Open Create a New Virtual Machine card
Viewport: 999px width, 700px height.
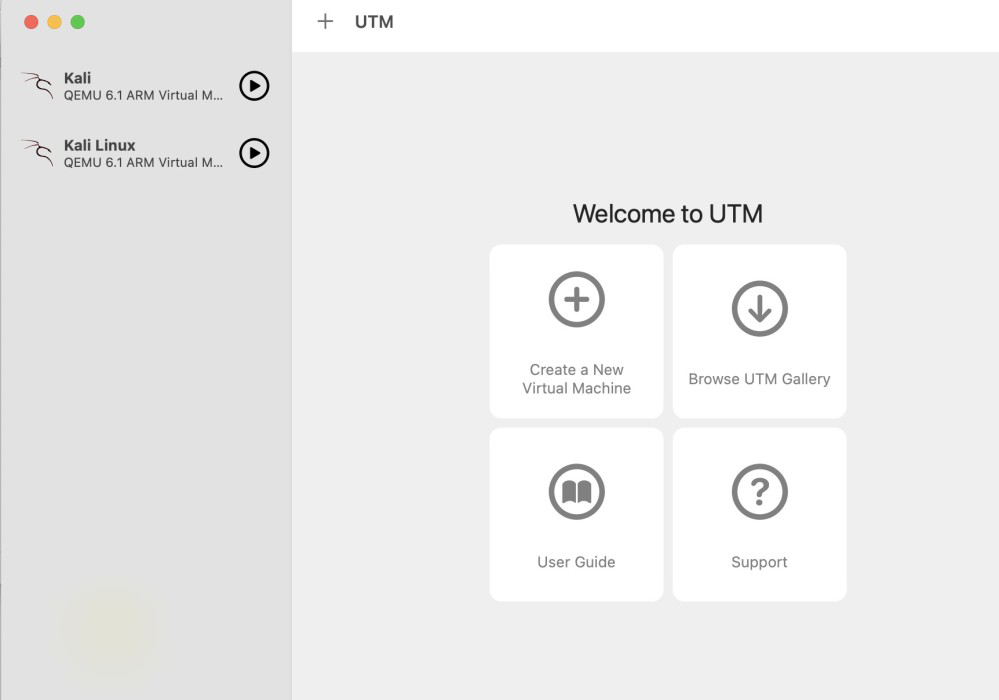click(576, 331)
